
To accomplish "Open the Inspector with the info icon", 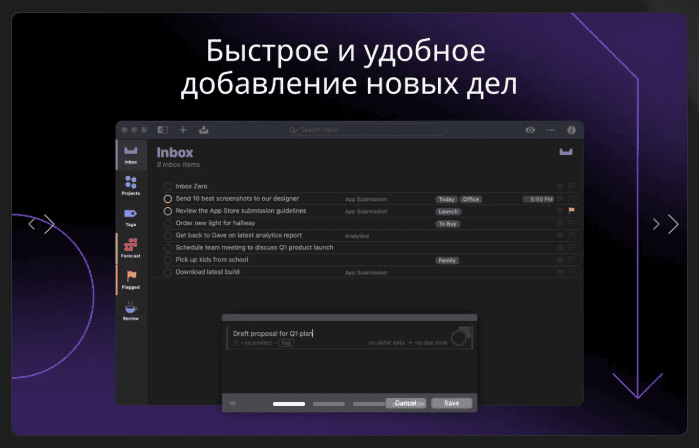I will tap(571, 130).
